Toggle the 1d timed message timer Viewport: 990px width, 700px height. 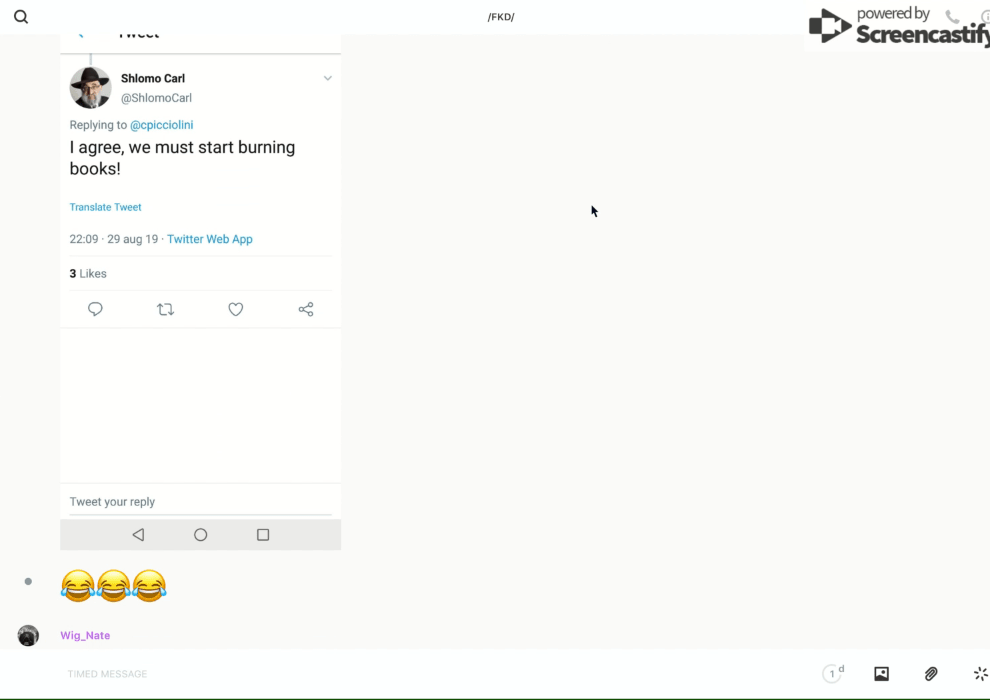(x=833, y=674)
